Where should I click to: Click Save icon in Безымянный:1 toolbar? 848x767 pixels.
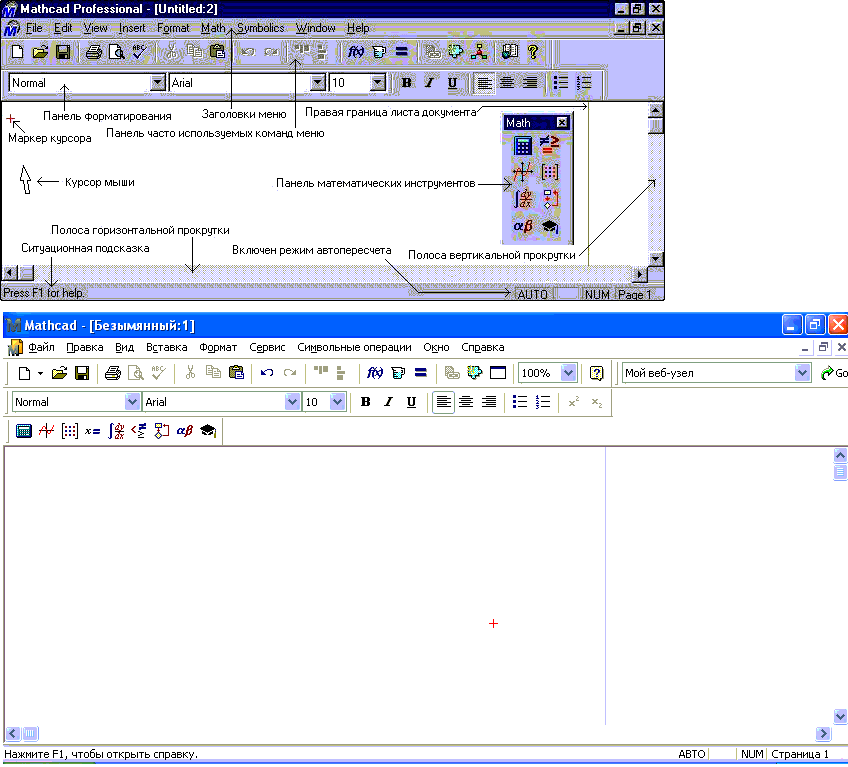[82, 373]
